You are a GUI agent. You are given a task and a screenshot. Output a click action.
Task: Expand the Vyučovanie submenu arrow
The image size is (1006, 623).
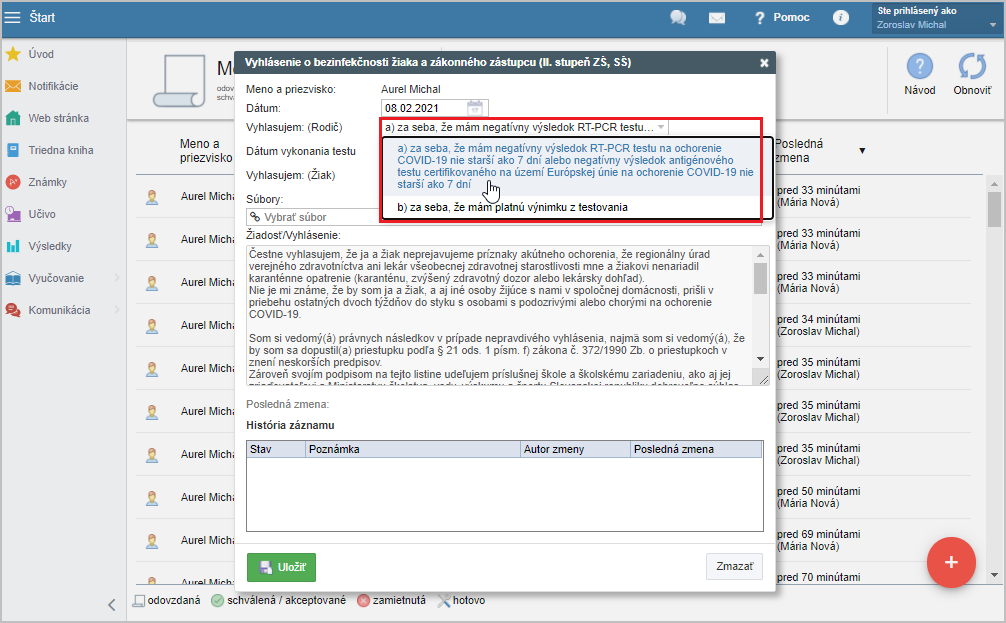pyautogui.click(x=117, y=278)
